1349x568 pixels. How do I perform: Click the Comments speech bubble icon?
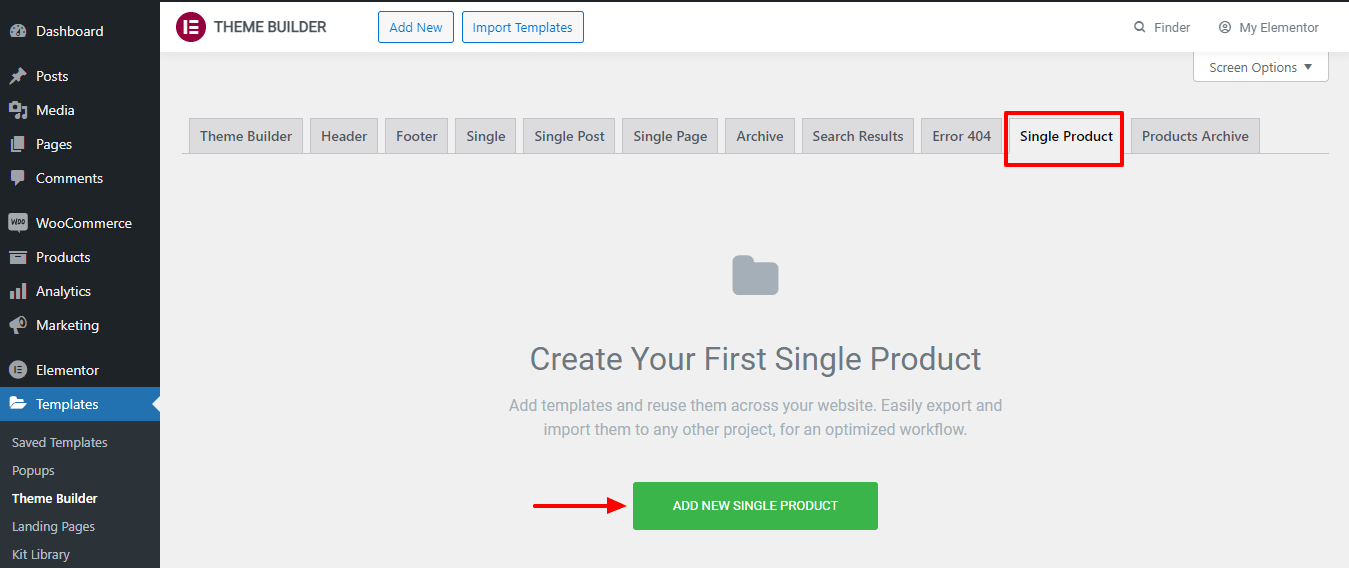coord(18,178)
